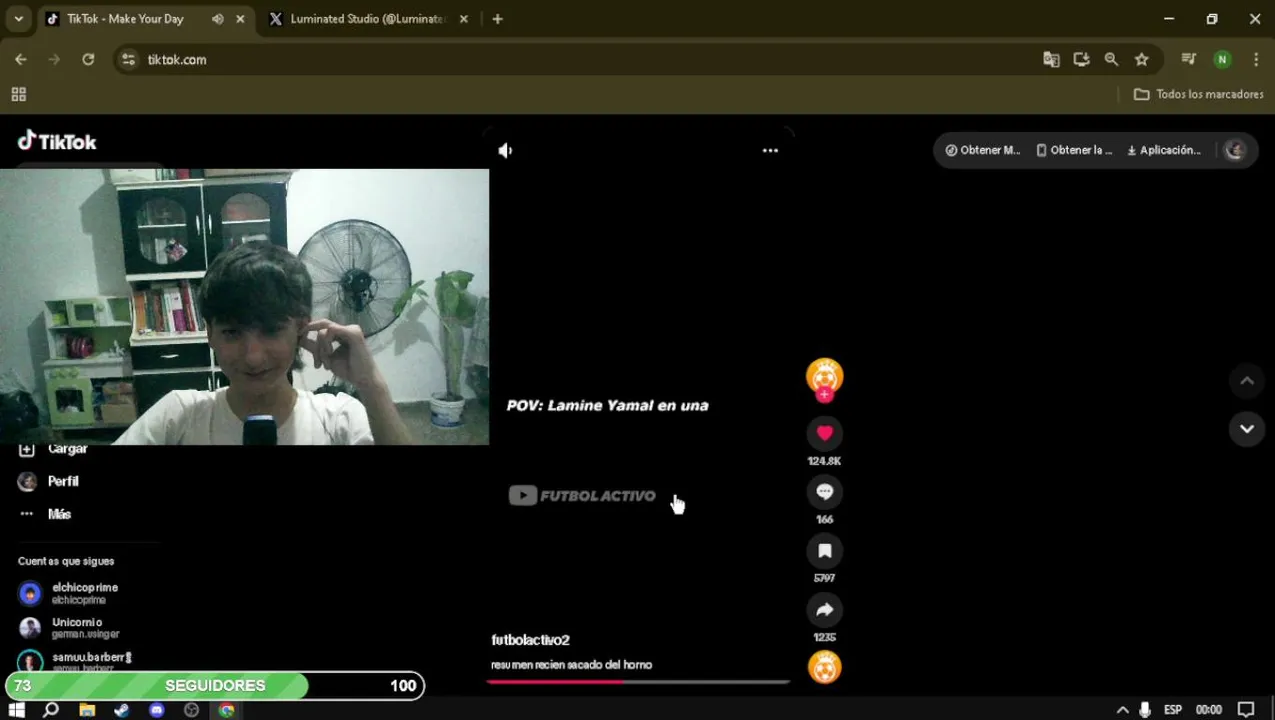Open a new browser tab
Image resolution: width=1275 pixels, height=720 pixels.
click(497, 19)
